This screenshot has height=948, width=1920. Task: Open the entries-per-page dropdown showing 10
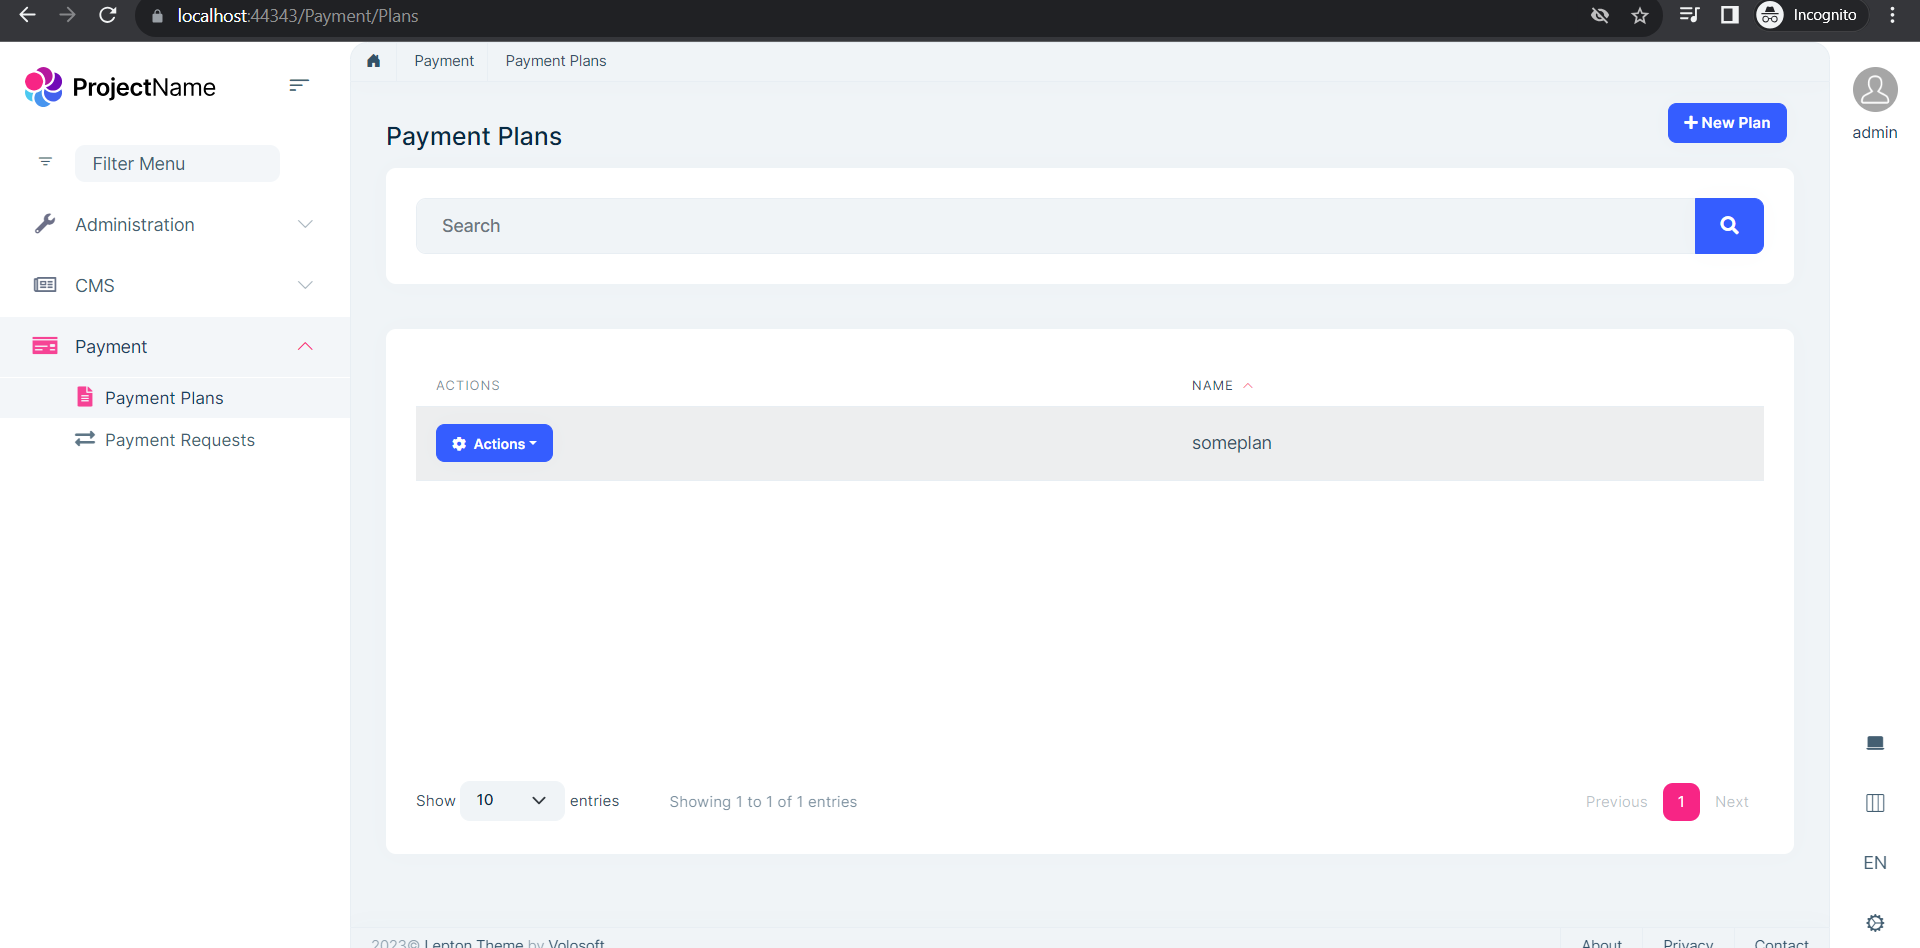point(511,801)
